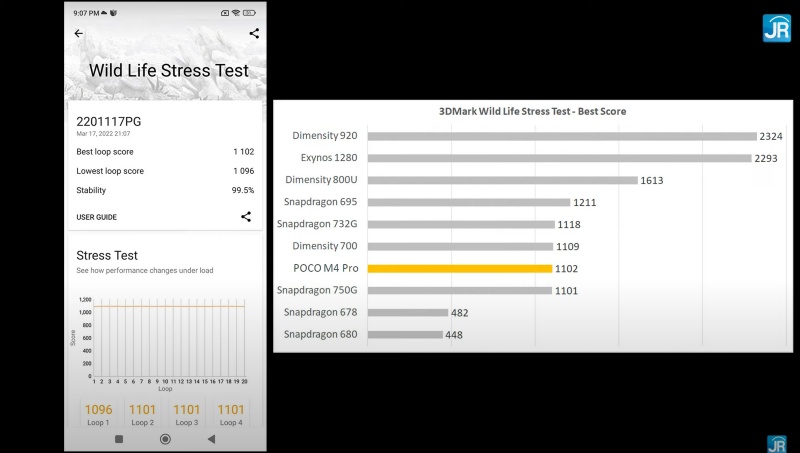Select the Loop 1 score card
Viewport: 800px width, 453px height.
[98, 414]
